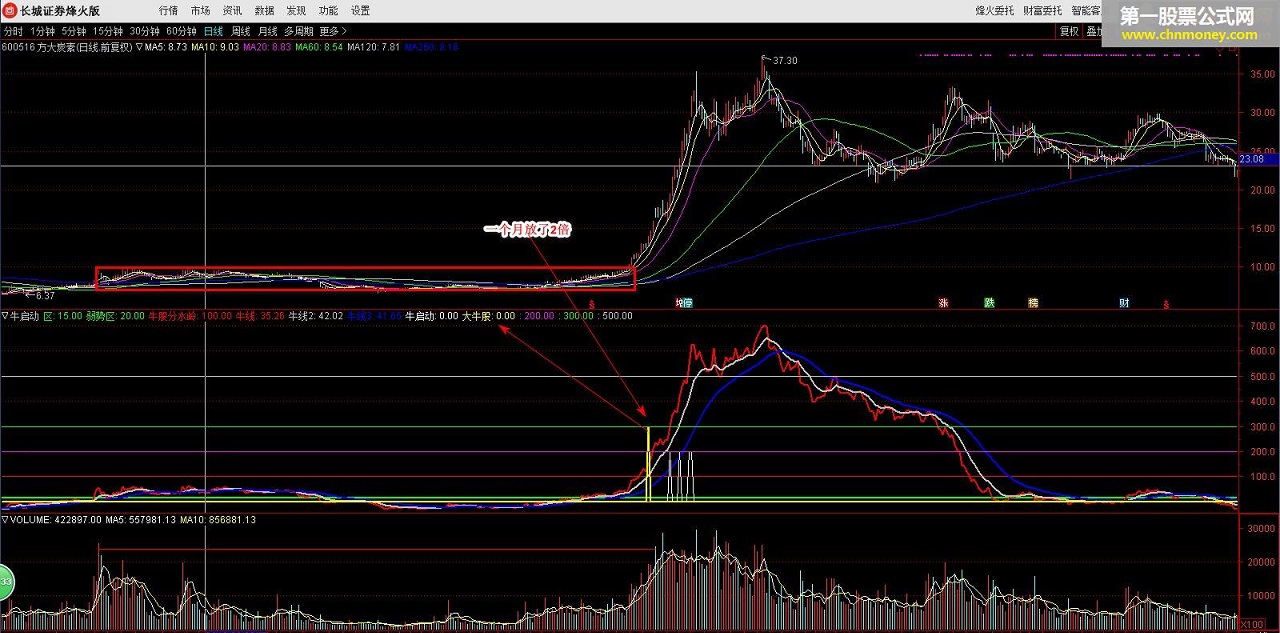Click the 智能客 service link
The image size is (1280, 633).
coord(1086,11)
